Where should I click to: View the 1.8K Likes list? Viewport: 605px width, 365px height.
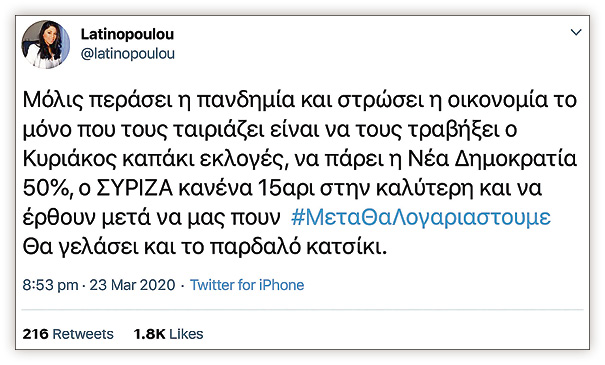point(168,334)
